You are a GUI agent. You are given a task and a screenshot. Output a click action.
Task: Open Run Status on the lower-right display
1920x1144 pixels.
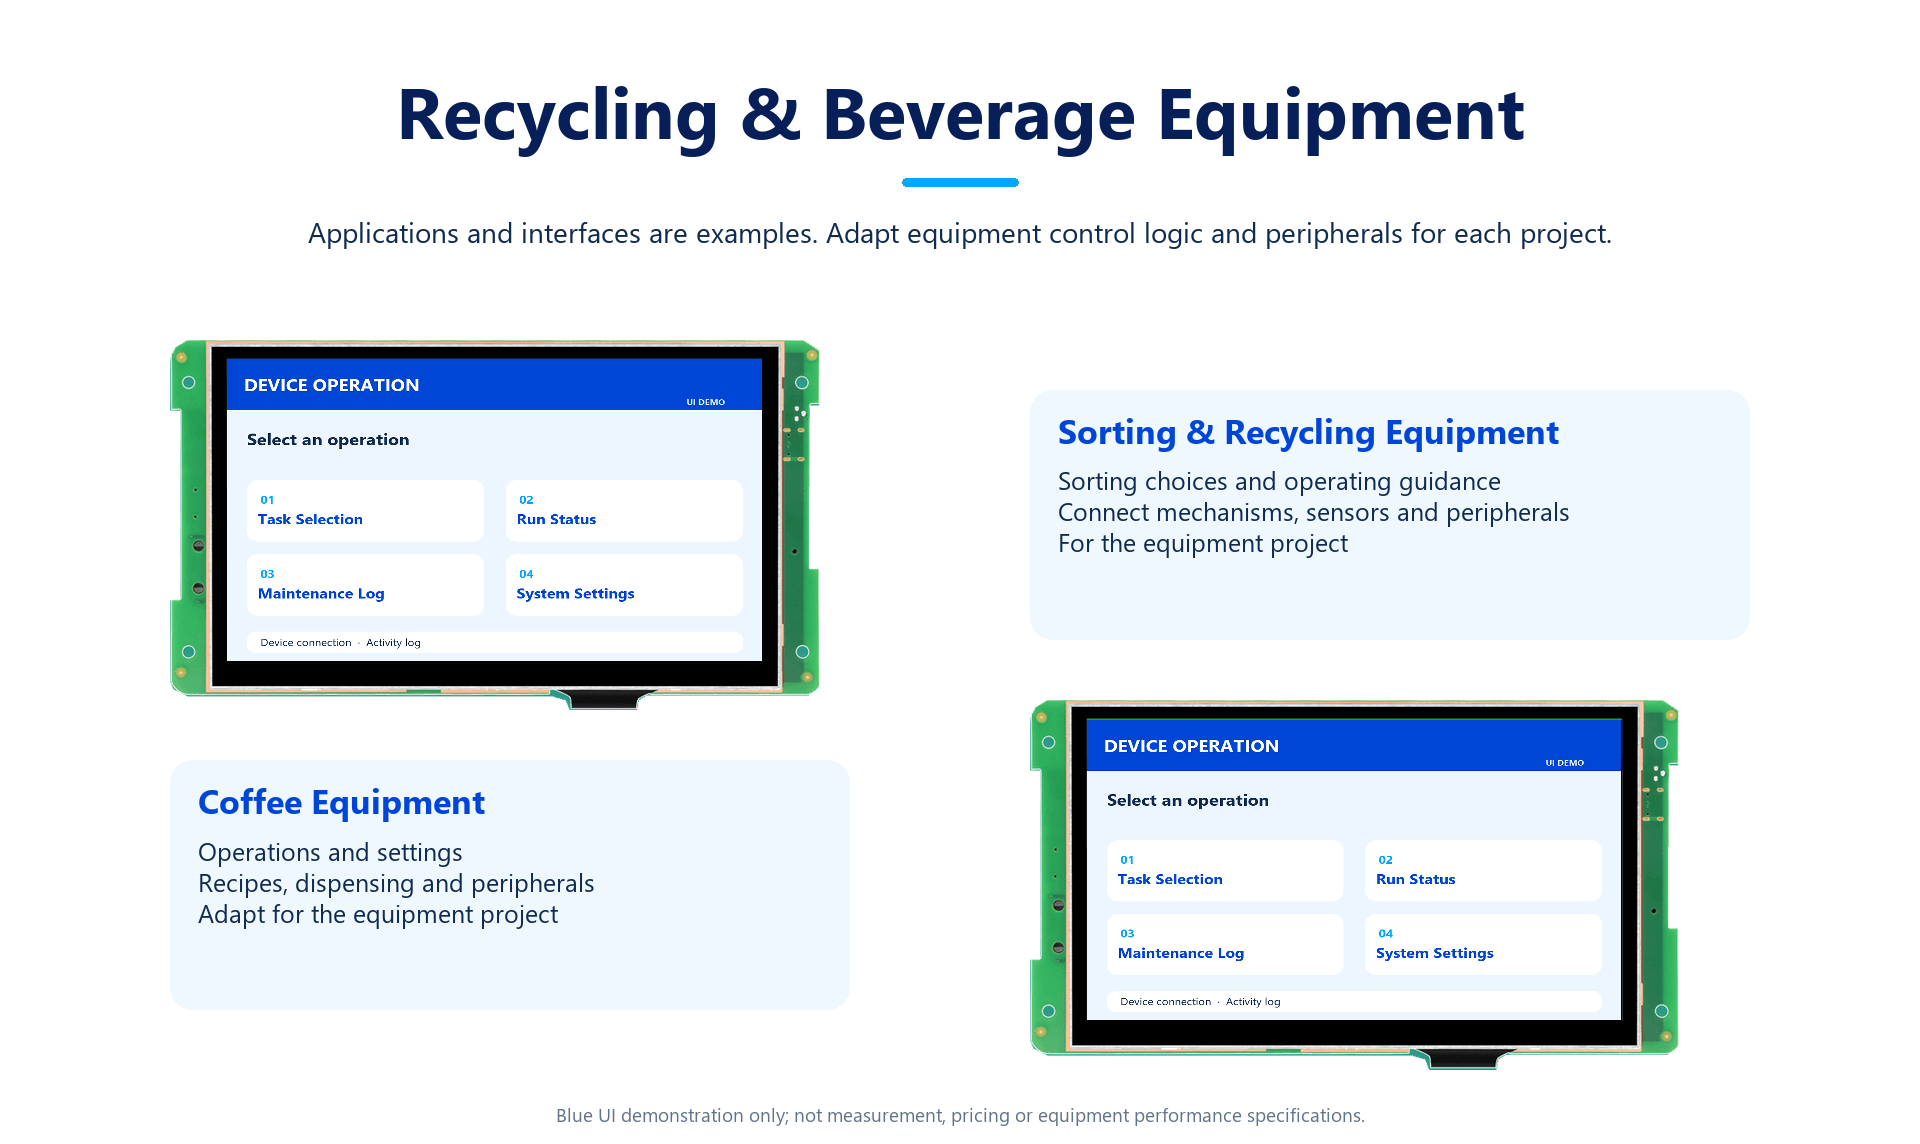click(x=1483, y=871)
